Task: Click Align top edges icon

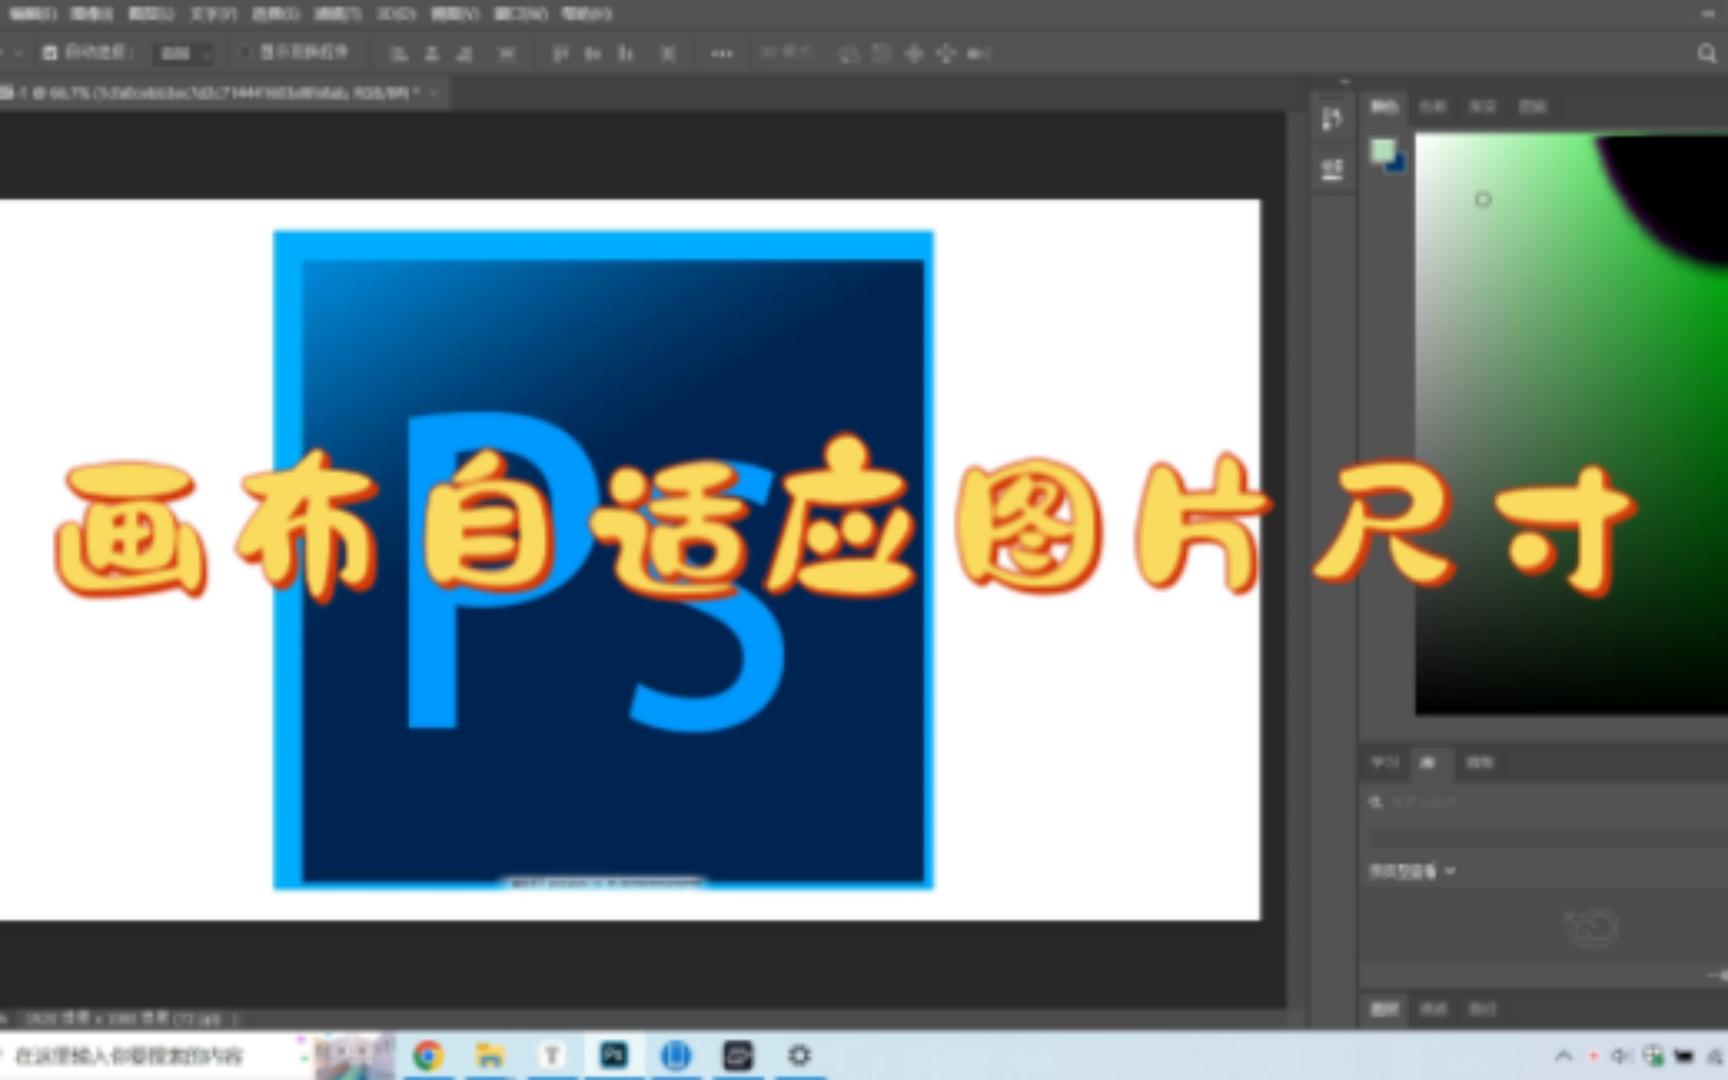Action: 560,54
